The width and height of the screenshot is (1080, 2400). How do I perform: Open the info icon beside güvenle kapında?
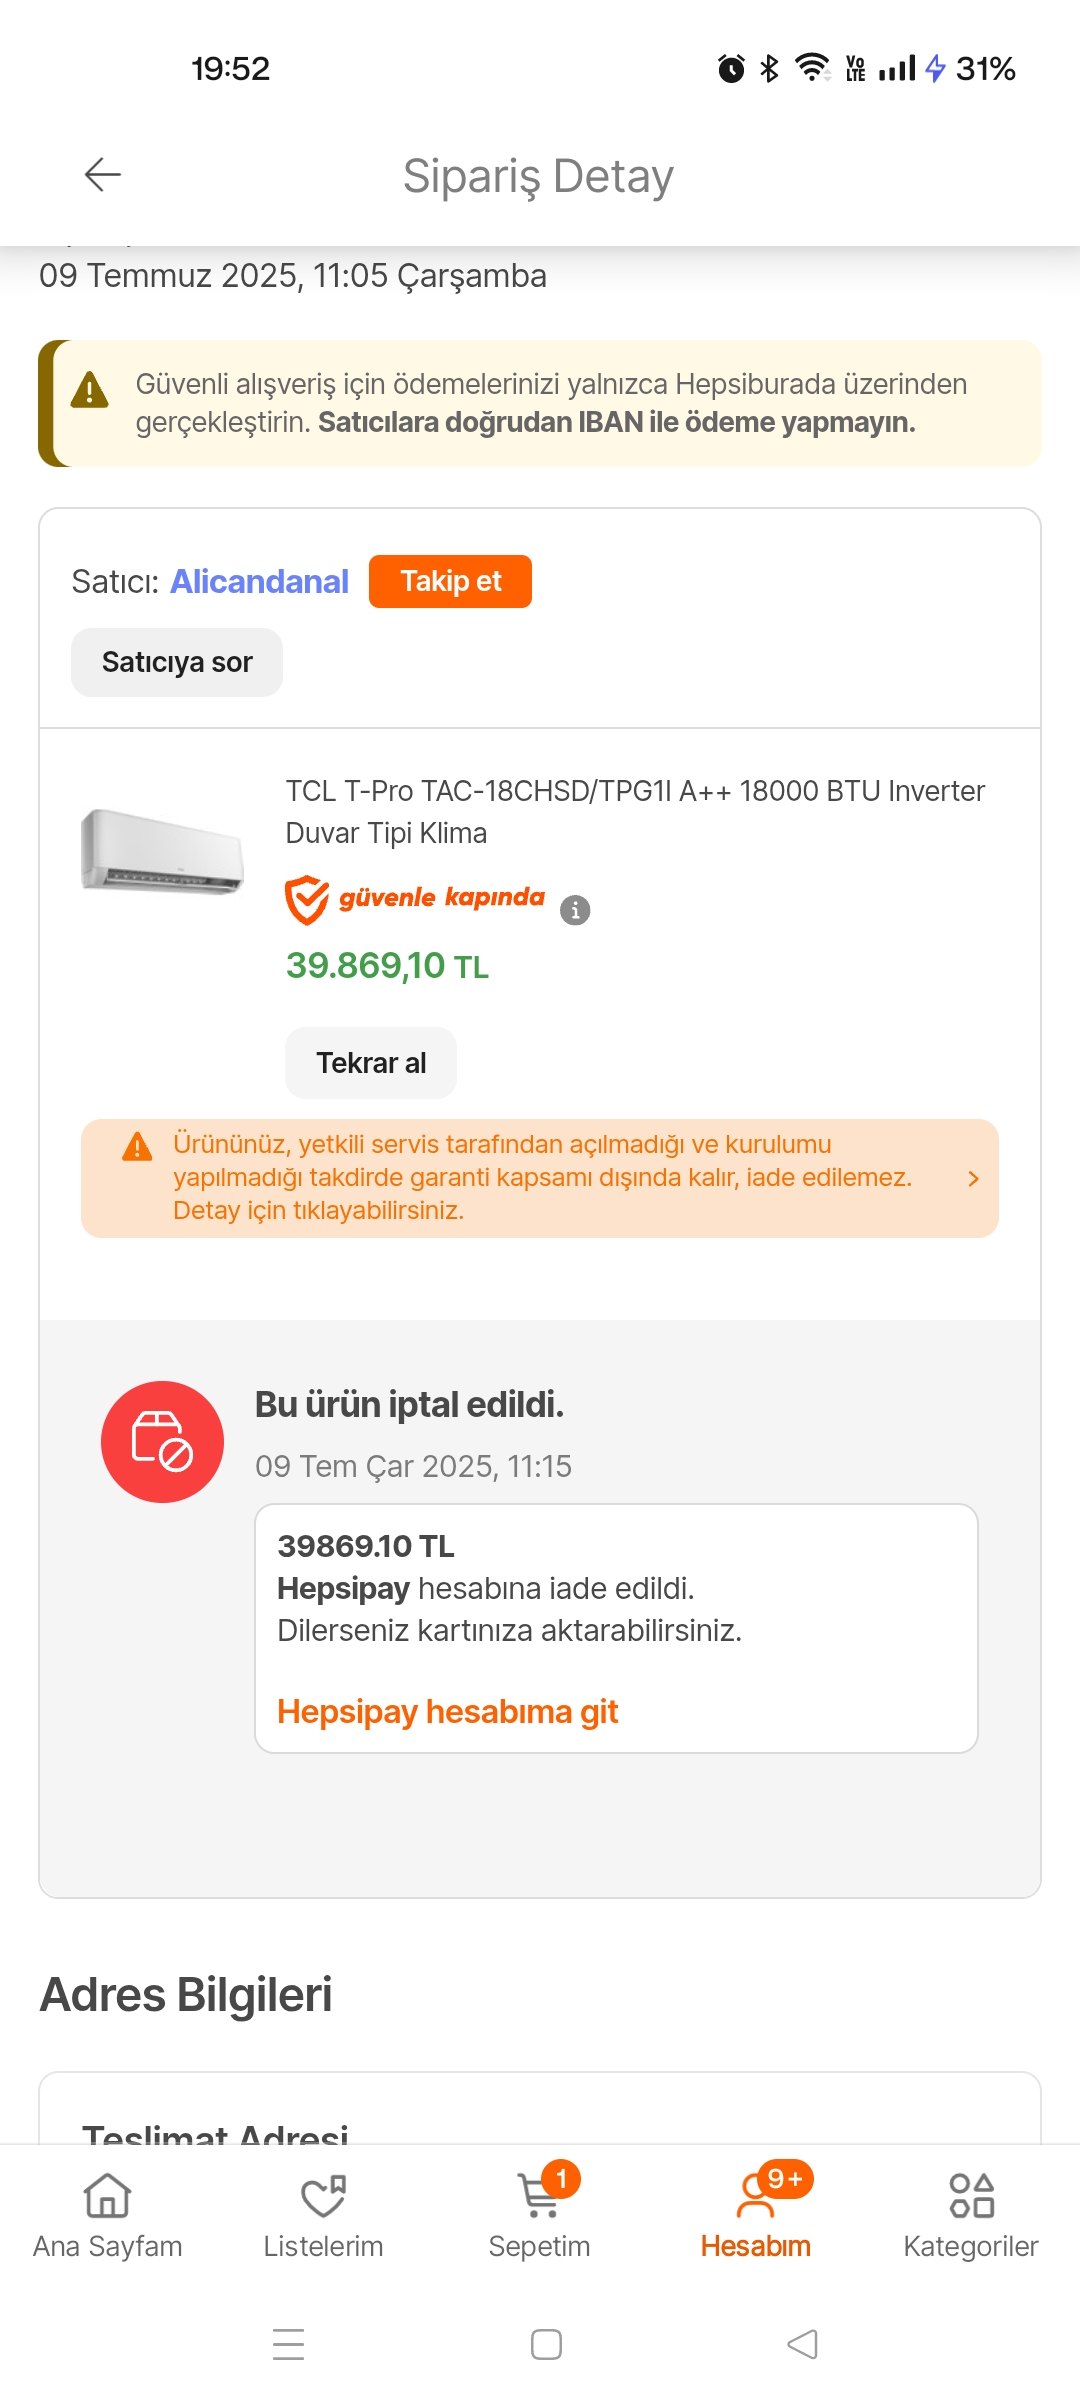[x=575, y=910]
